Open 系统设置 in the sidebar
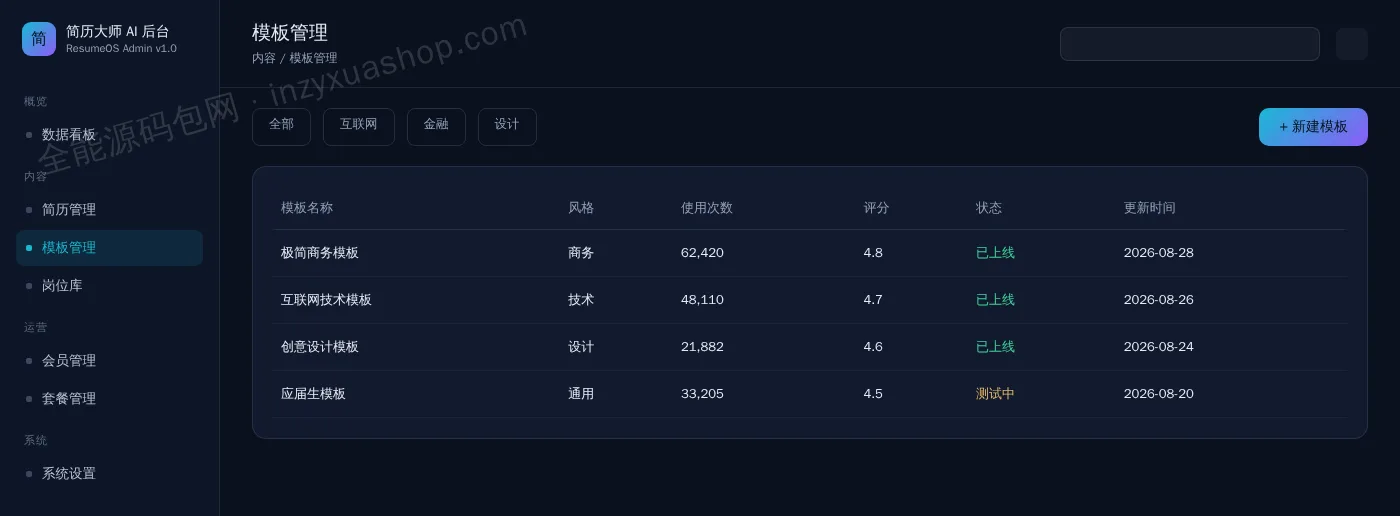 (x=109, y=474)
